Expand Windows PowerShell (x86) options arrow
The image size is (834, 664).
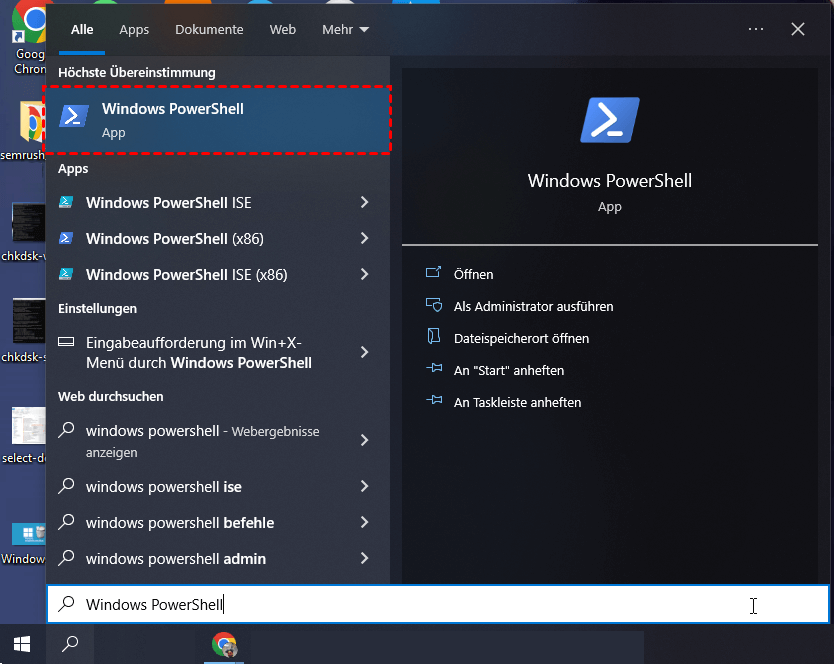pyautogui.click(x=364, y=238)
